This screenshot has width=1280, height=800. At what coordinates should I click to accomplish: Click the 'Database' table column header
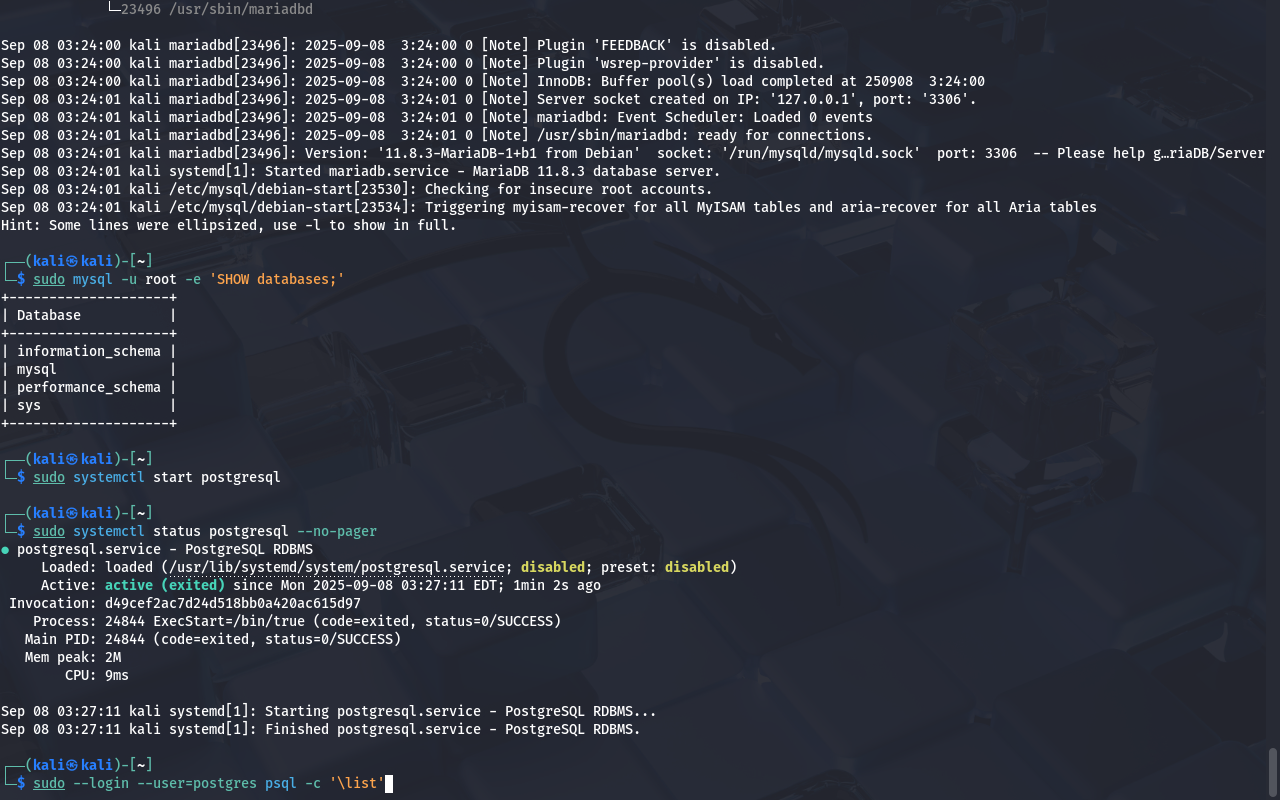click(x=49, y=315)
